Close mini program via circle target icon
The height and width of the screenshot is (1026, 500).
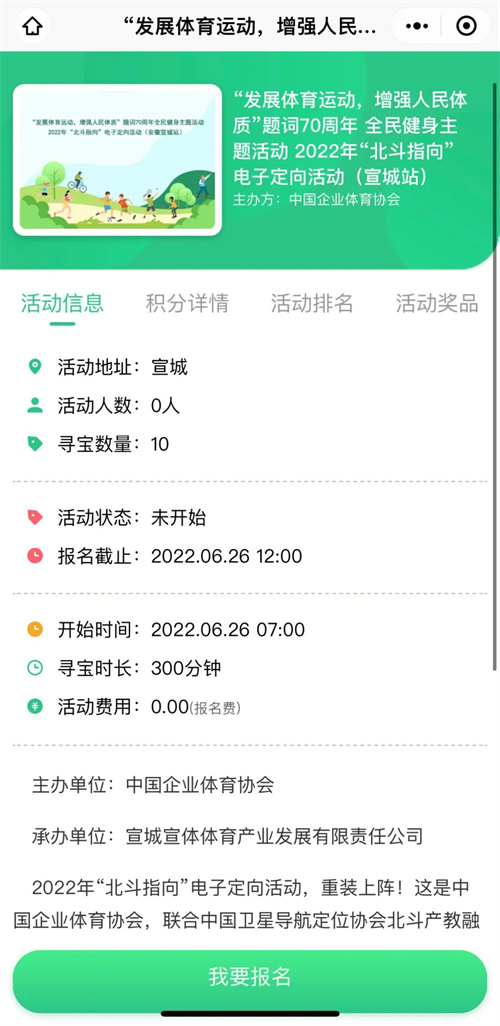466,26
